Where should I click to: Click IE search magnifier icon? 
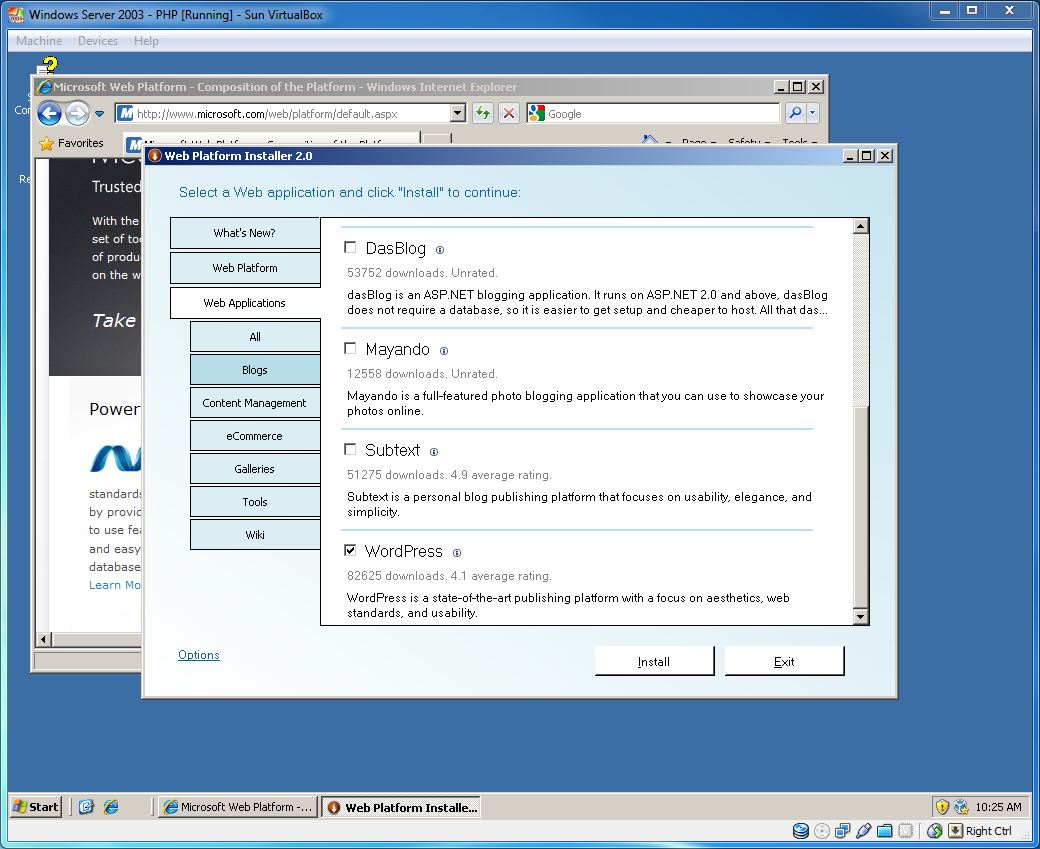pyautogui.click(x=795, y=113)
